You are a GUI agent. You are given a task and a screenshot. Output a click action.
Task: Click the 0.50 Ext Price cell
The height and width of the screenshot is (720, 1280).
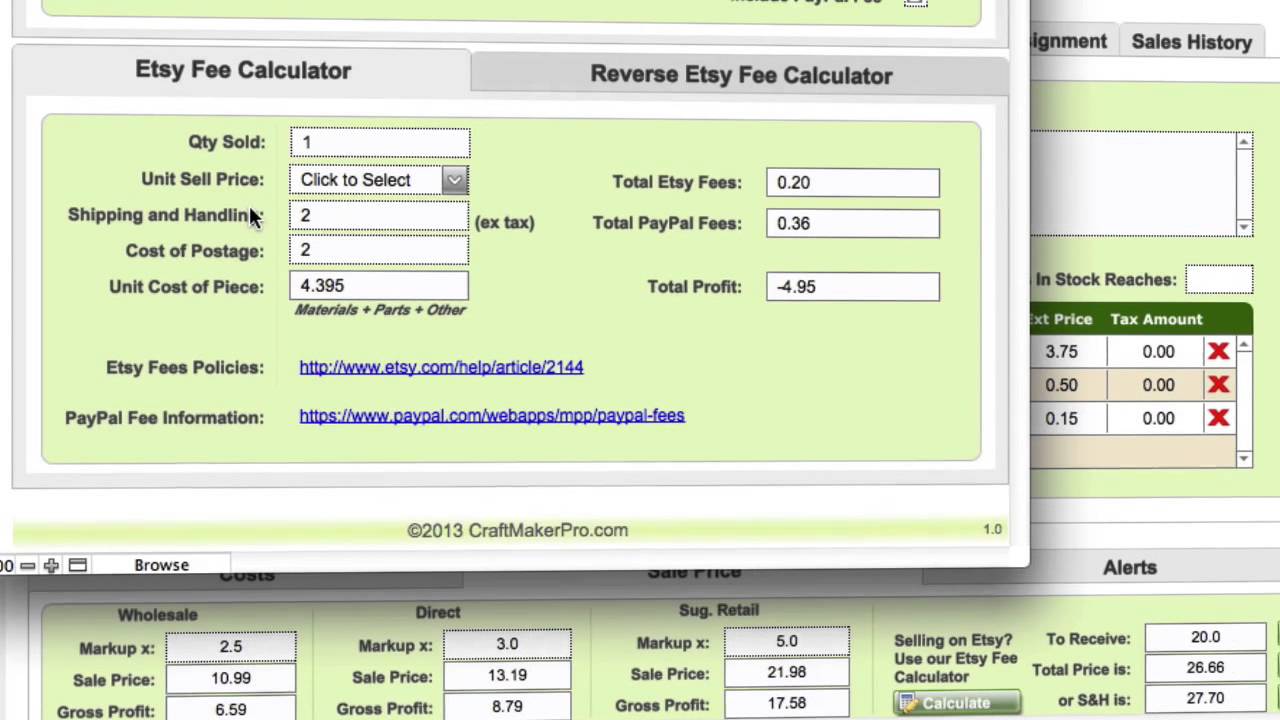pos(1063,385)
